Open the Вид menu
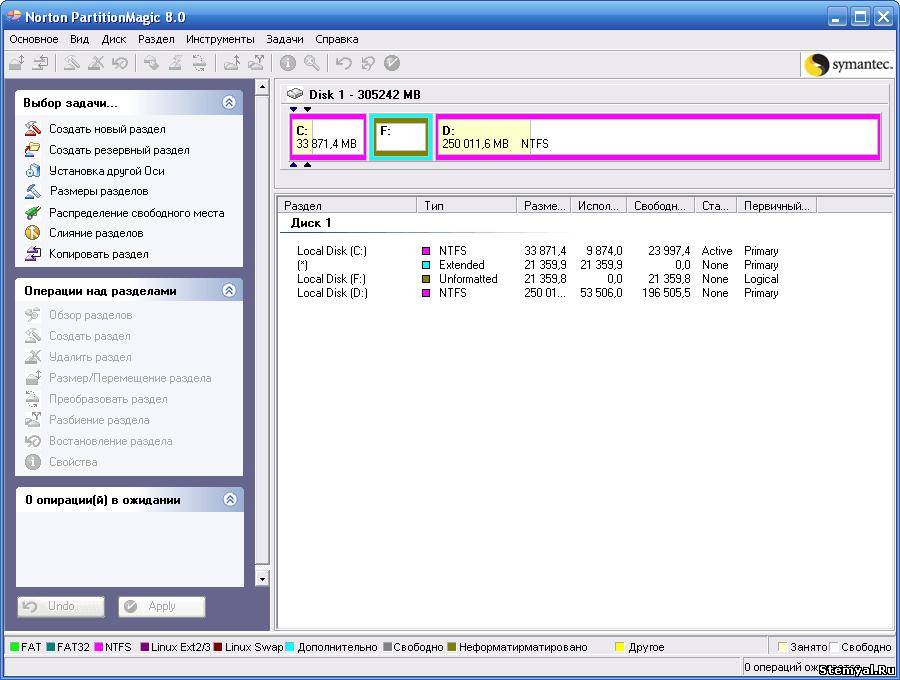Screen dimensions: 900x680 [x=79, y=39]
